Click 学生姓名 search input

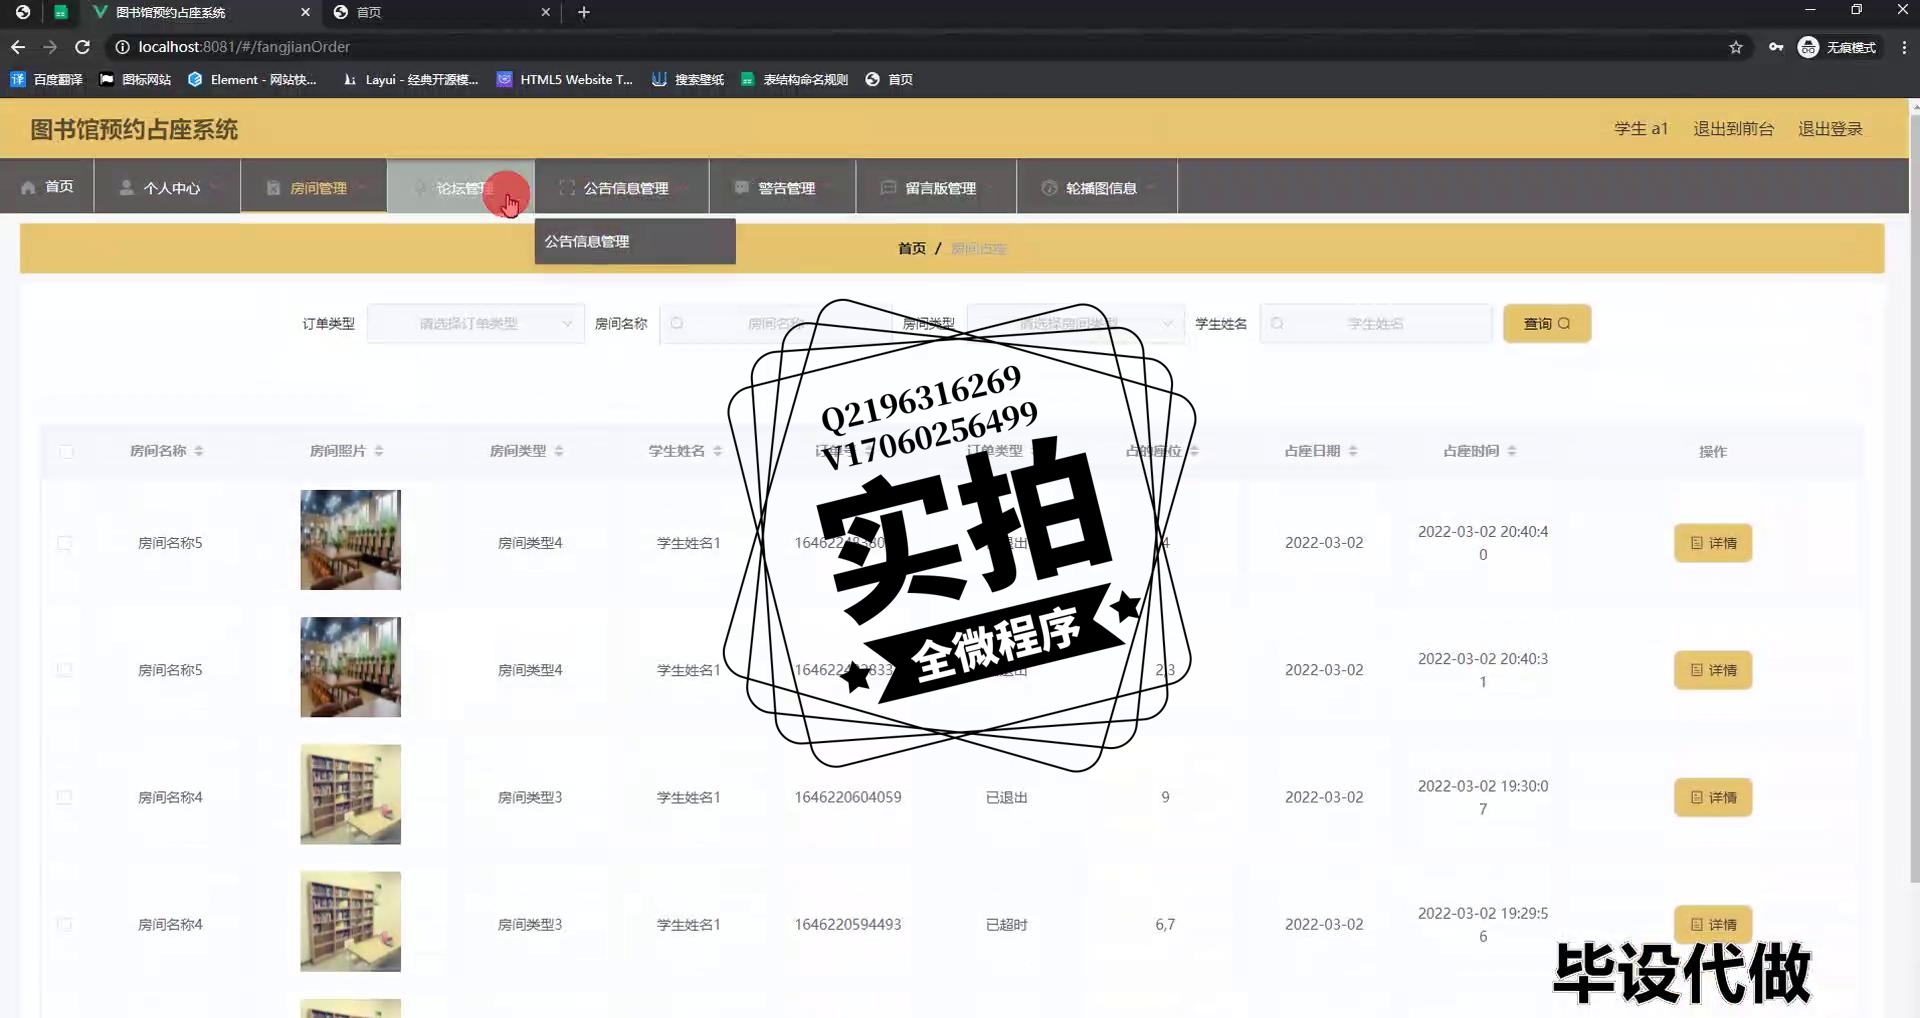tap(1376, 323)
